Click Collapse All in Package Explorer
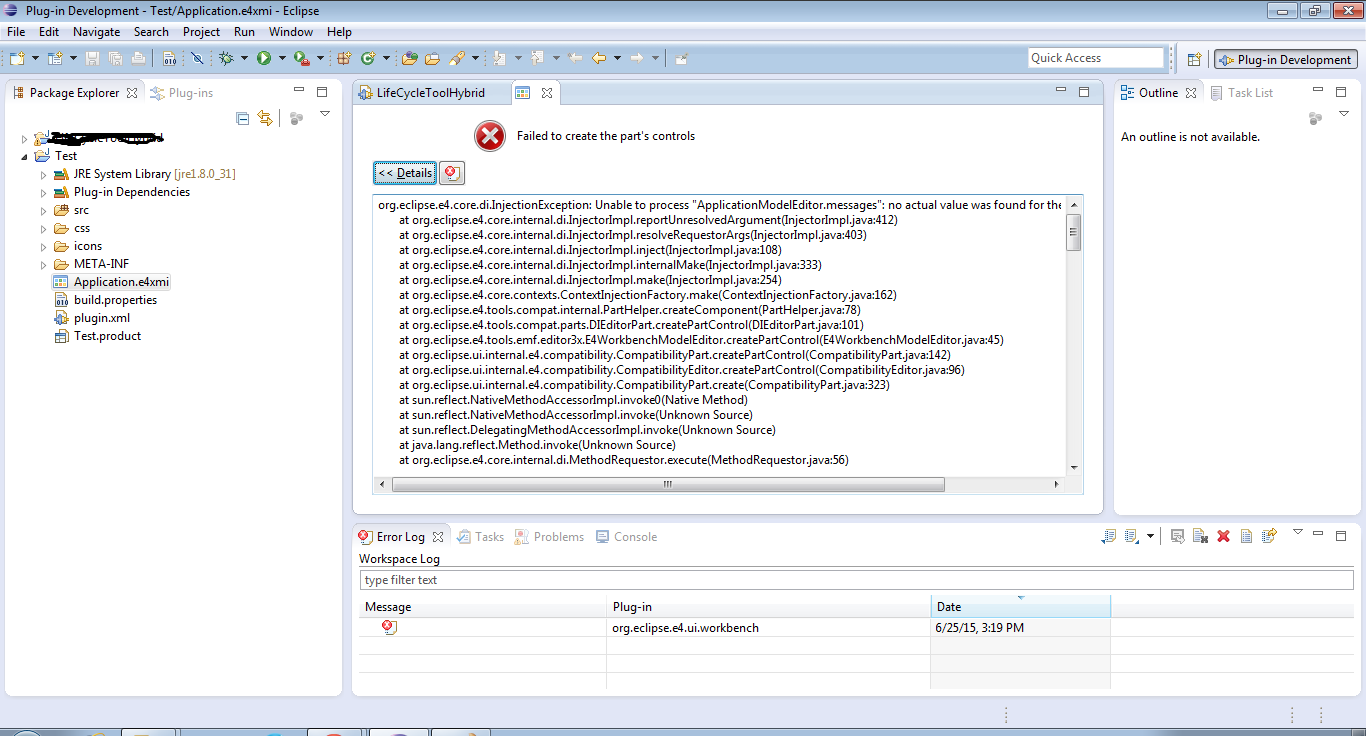Screen dimensions: 1366x736 coord(242,118)
